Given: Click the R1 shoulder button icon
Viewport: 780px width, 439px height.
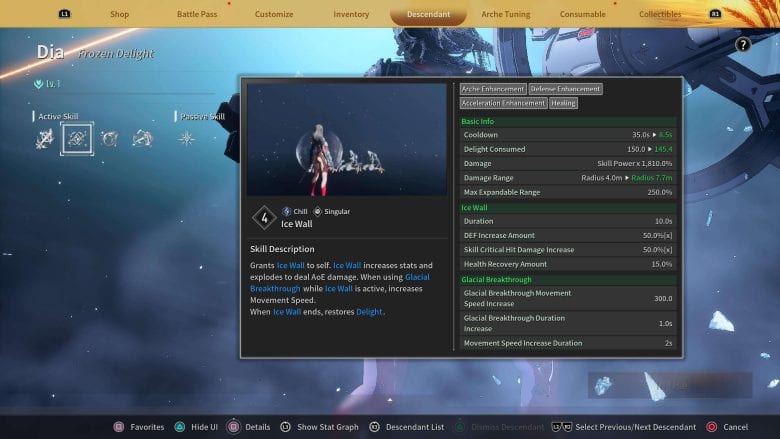Looking at the screenshot, I should pos(715,14).
